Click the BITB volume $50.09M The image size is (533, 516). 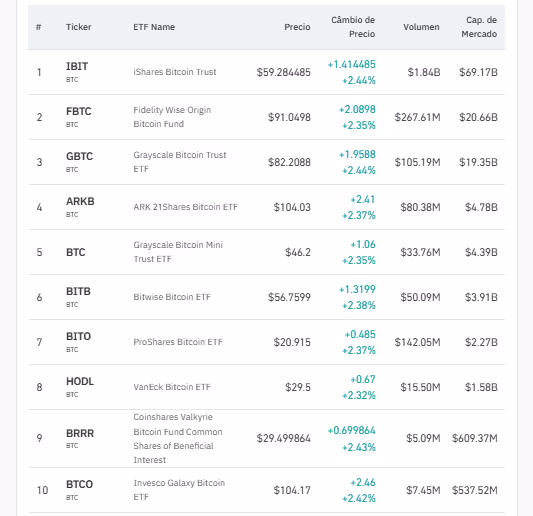click(x=420, y=297)
